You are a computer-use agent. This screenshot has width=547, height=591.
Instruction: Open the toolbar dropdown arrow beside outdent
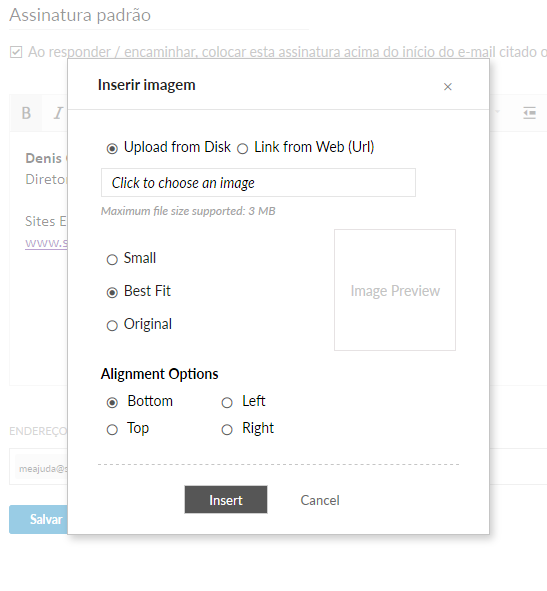[497, 112]
